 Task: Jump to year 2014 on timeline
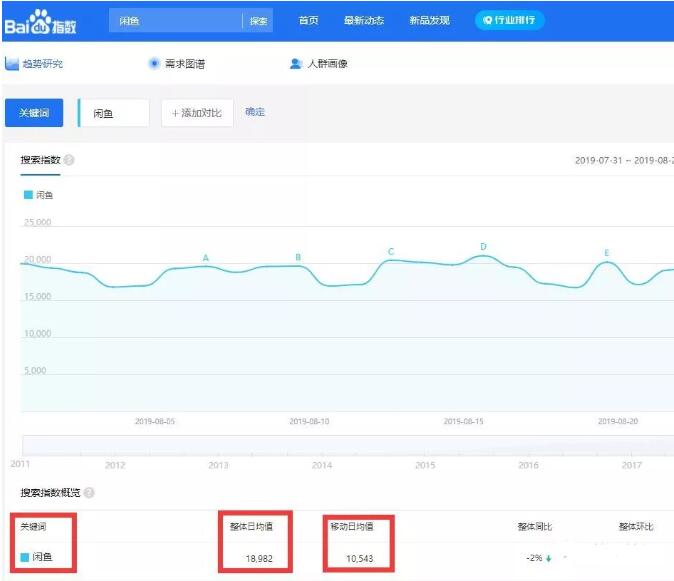pos(322,465)
